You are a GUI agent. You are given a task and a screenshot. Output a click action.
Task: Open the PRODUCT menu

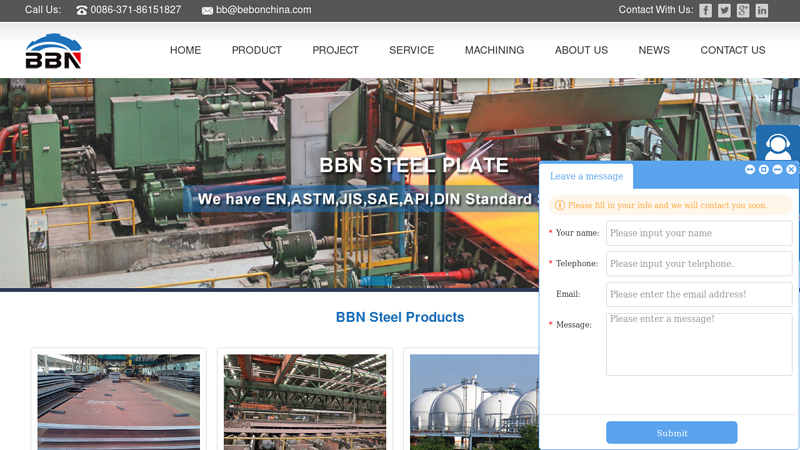click(x=257, y=50)
